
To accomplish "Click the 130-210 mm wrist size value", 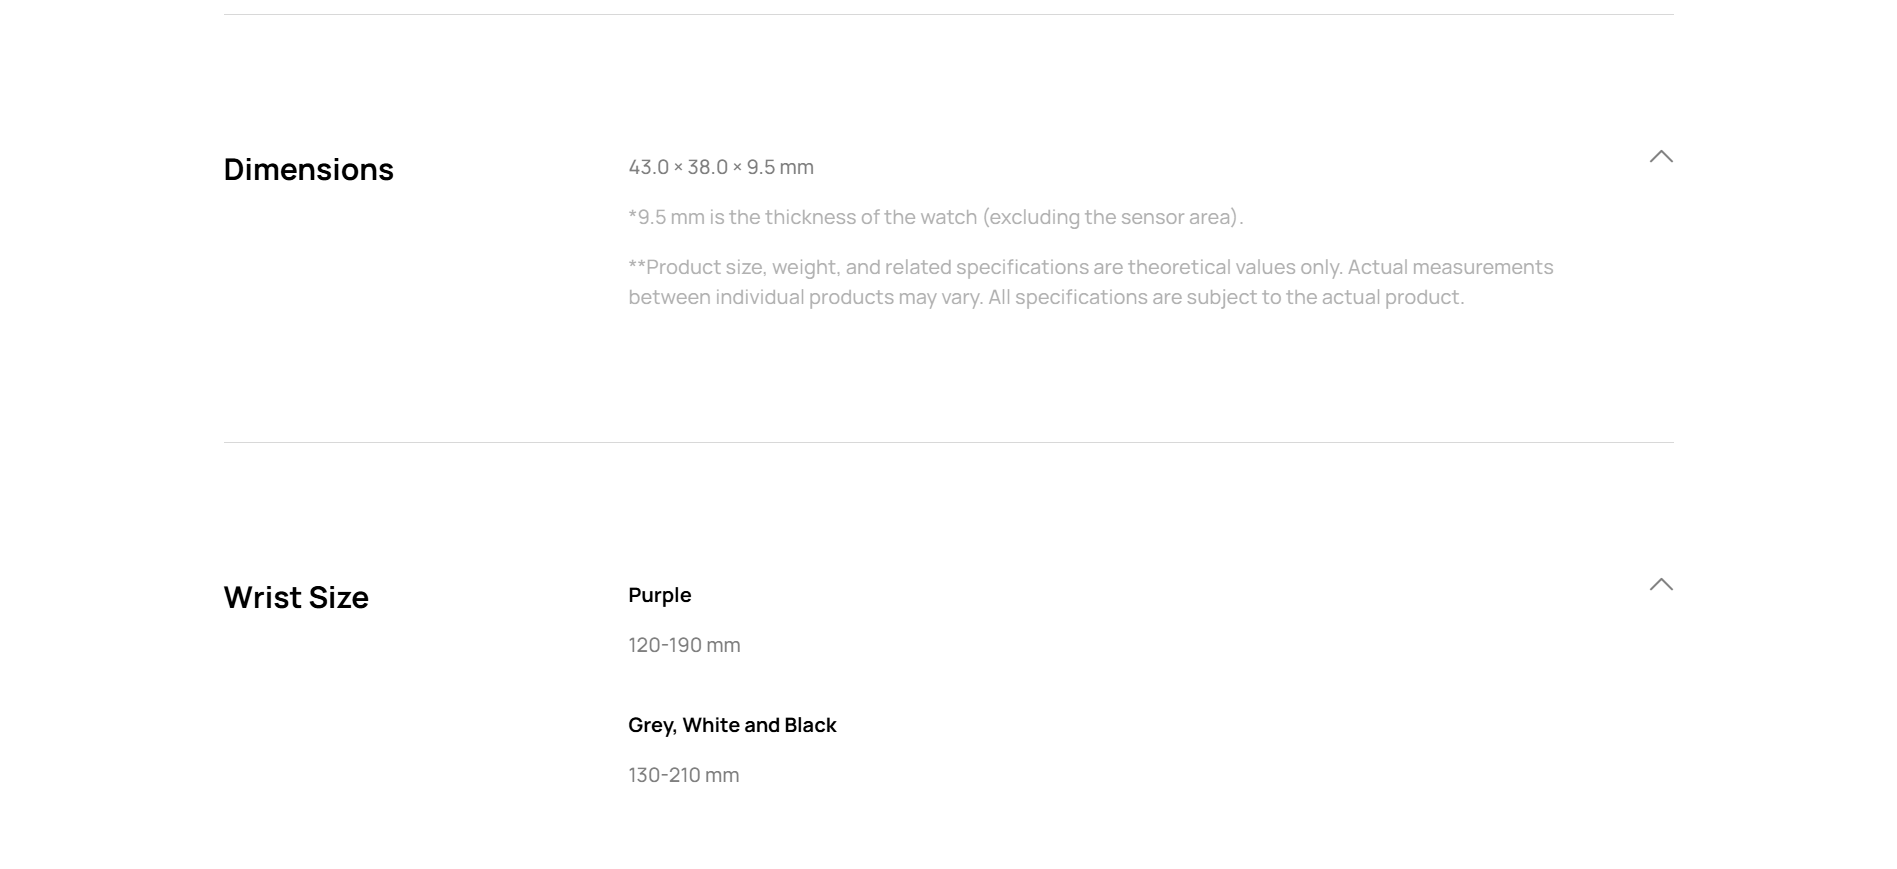I will 683,775.
